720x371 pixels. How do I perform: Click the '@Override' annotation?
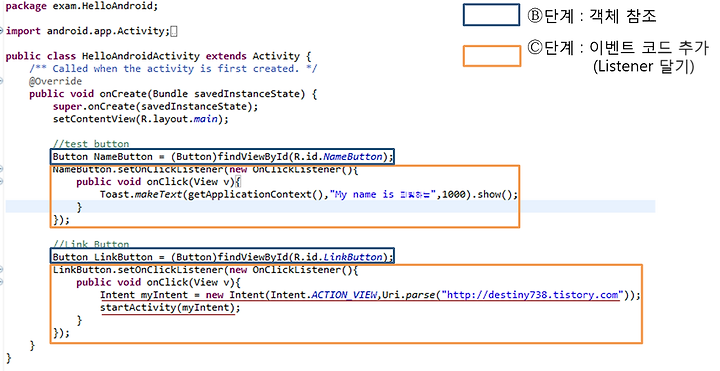[56, 81]
